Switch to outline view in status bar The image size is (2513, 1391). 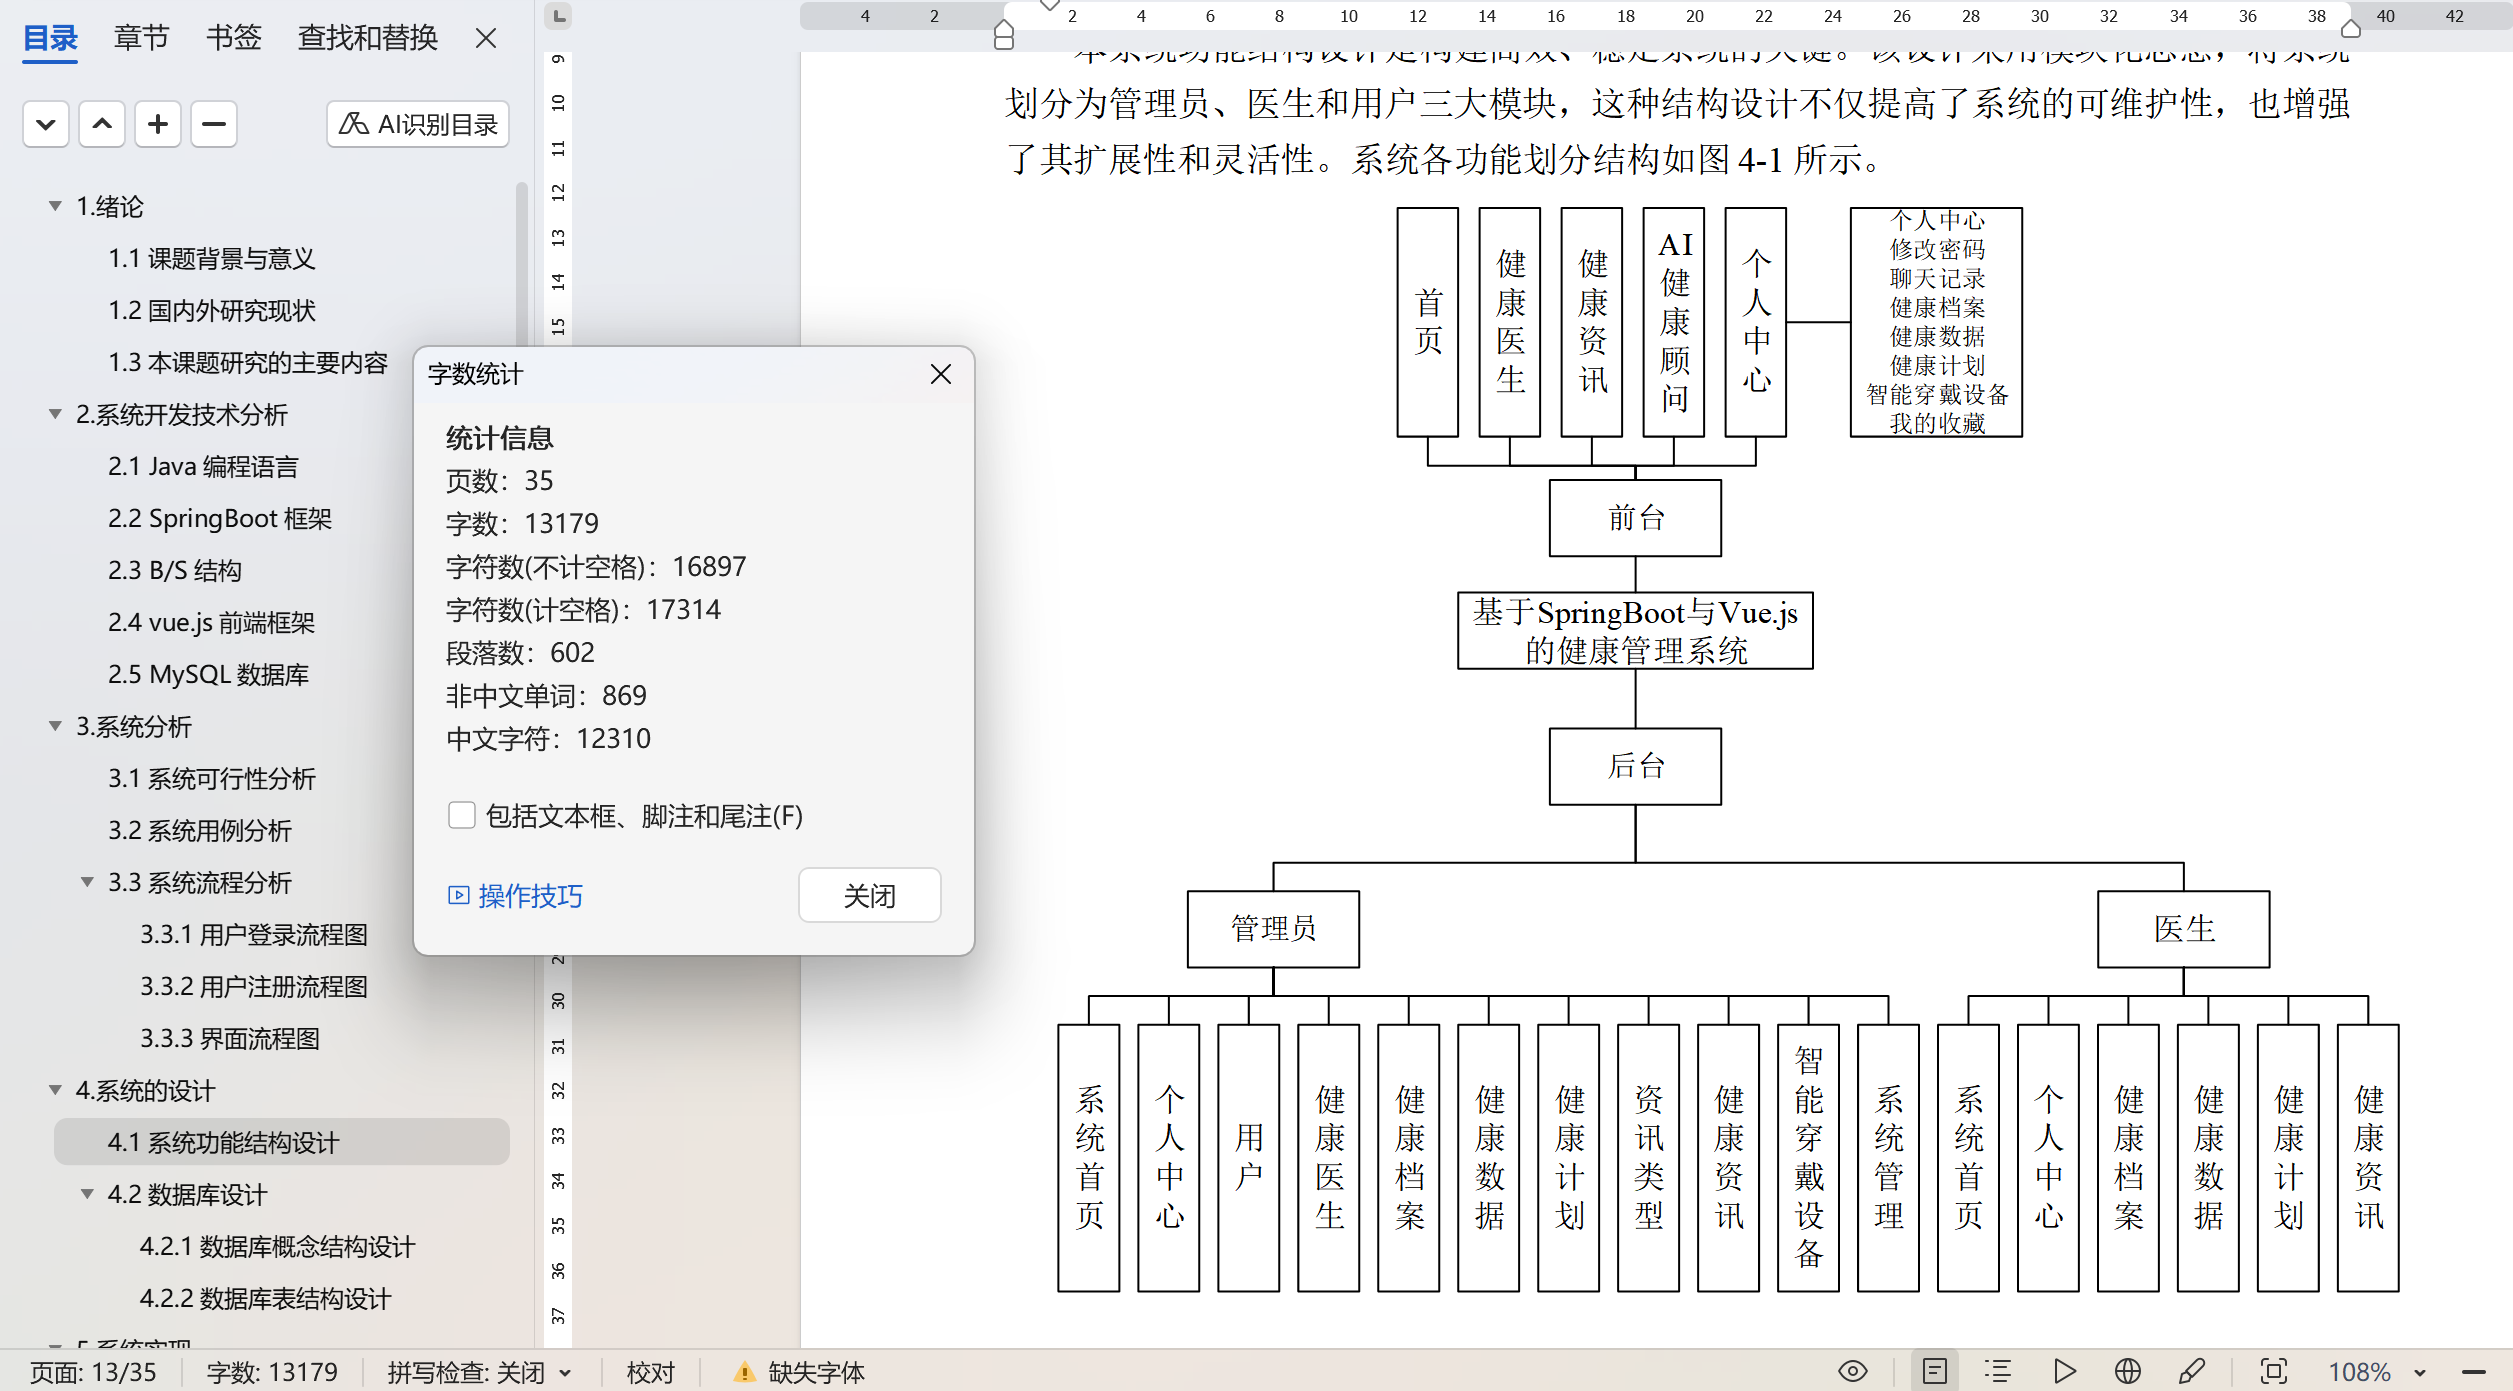tap(1998, 1371)
